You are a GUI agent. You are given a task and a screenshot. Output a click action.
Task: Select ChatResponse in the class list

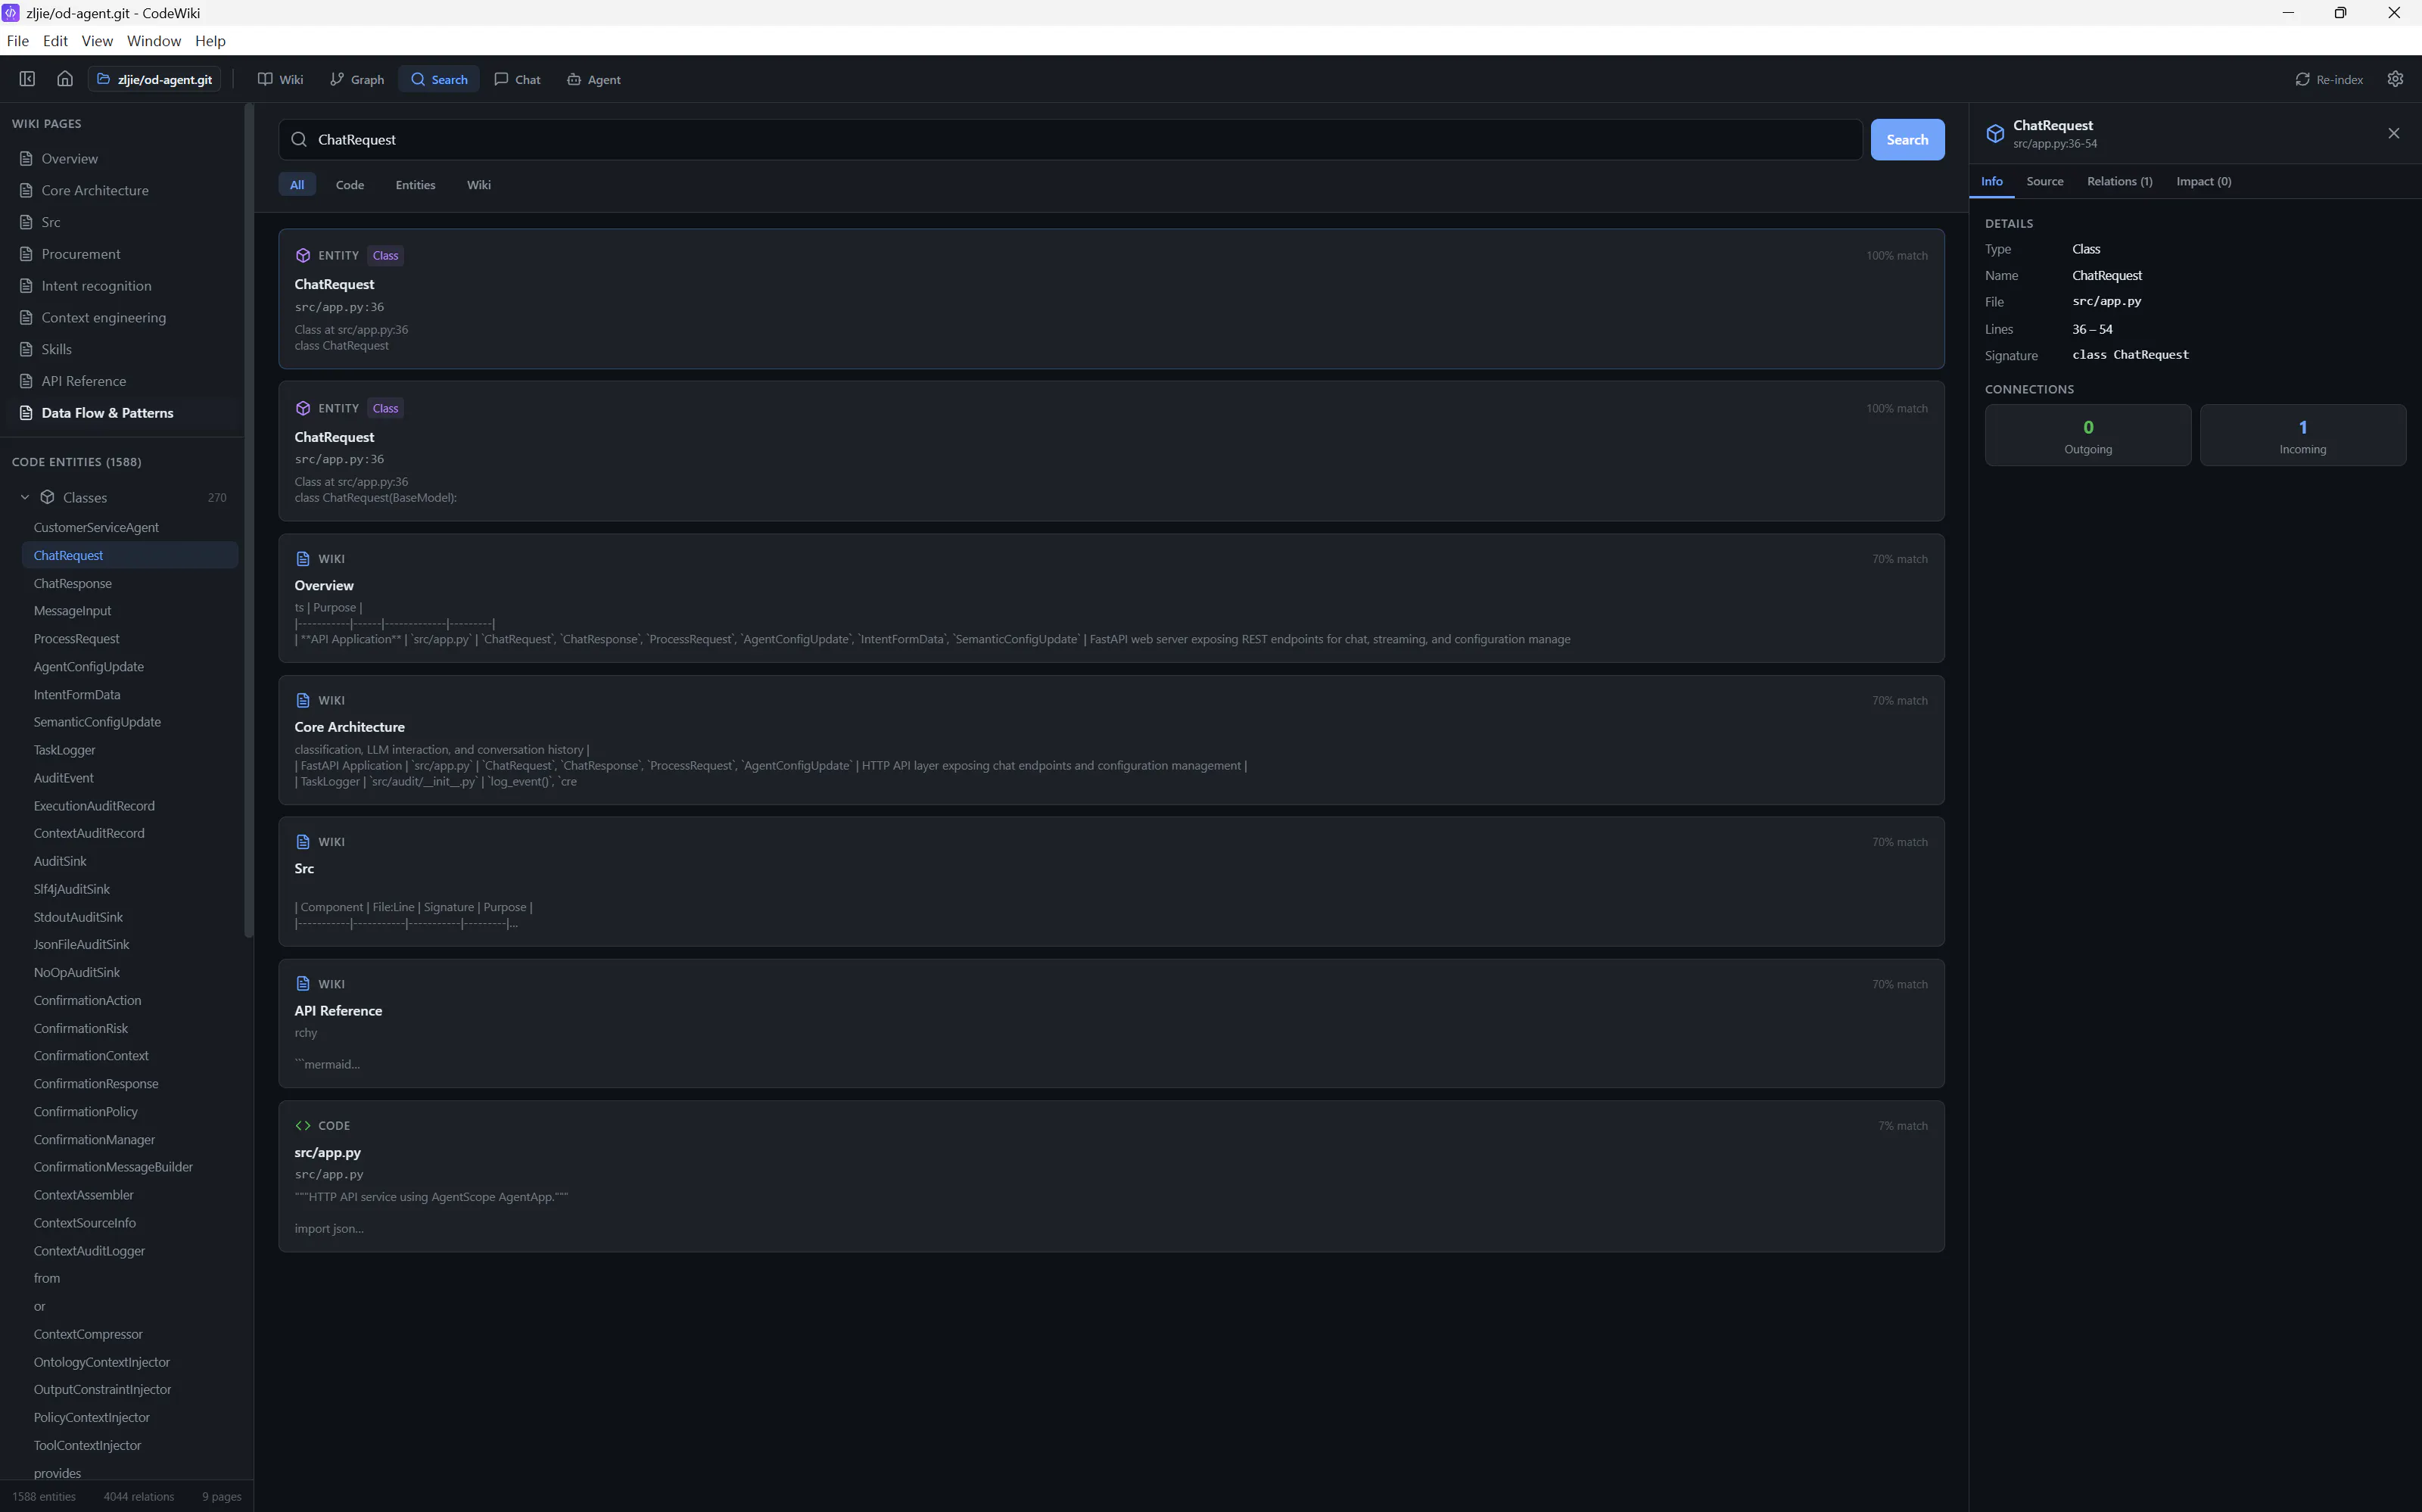tap(130, 583)
